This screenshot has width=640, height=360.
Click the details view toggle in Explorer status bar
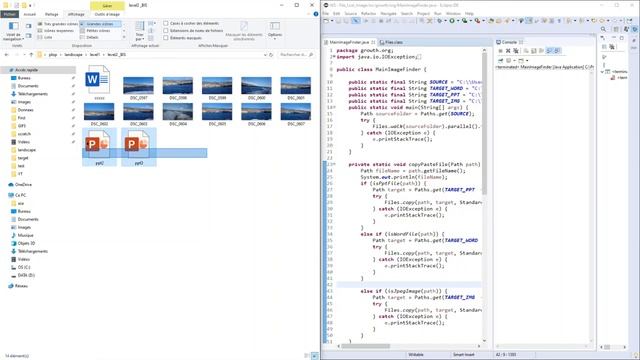click(307, 356)
